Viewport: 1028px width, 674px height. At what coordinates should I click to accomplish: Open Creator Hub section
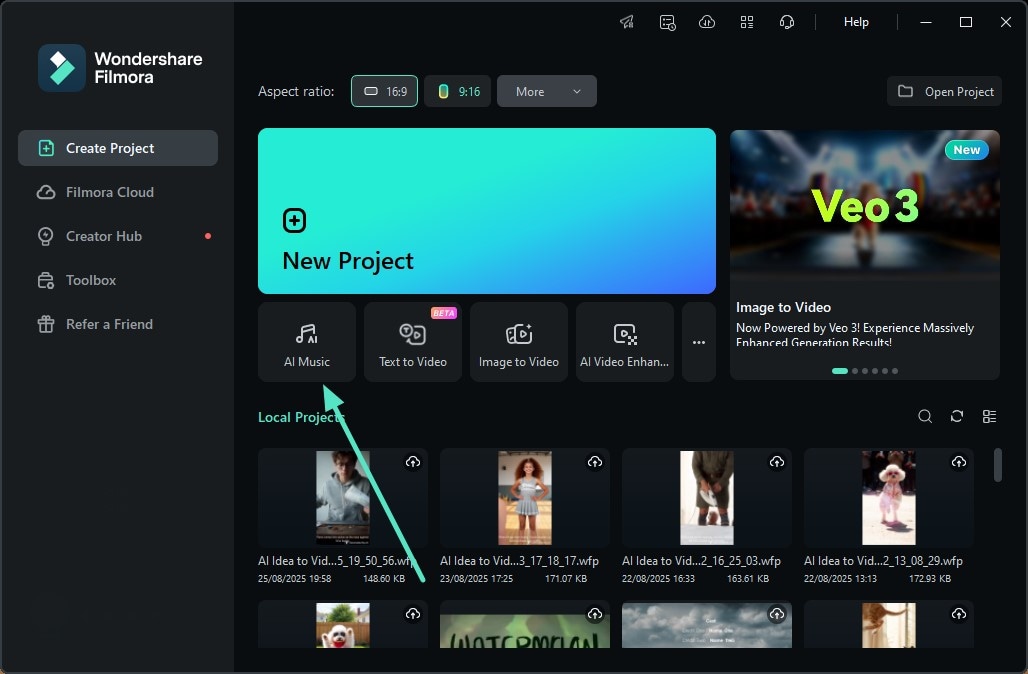[x=118, y=236]
